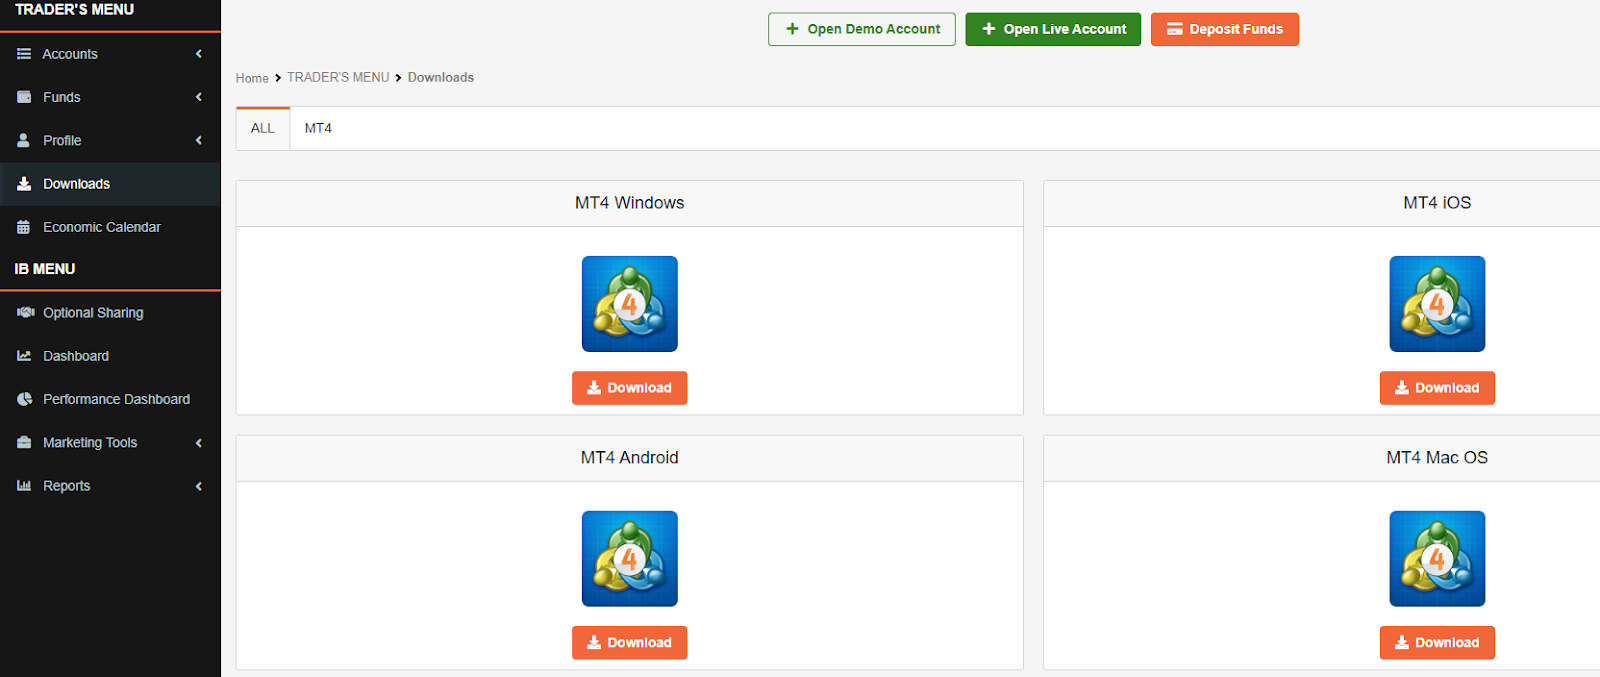This screenshot has height=677, width=1600.
Task: Expand the Reports menu chevron
Action: (199, 486)
